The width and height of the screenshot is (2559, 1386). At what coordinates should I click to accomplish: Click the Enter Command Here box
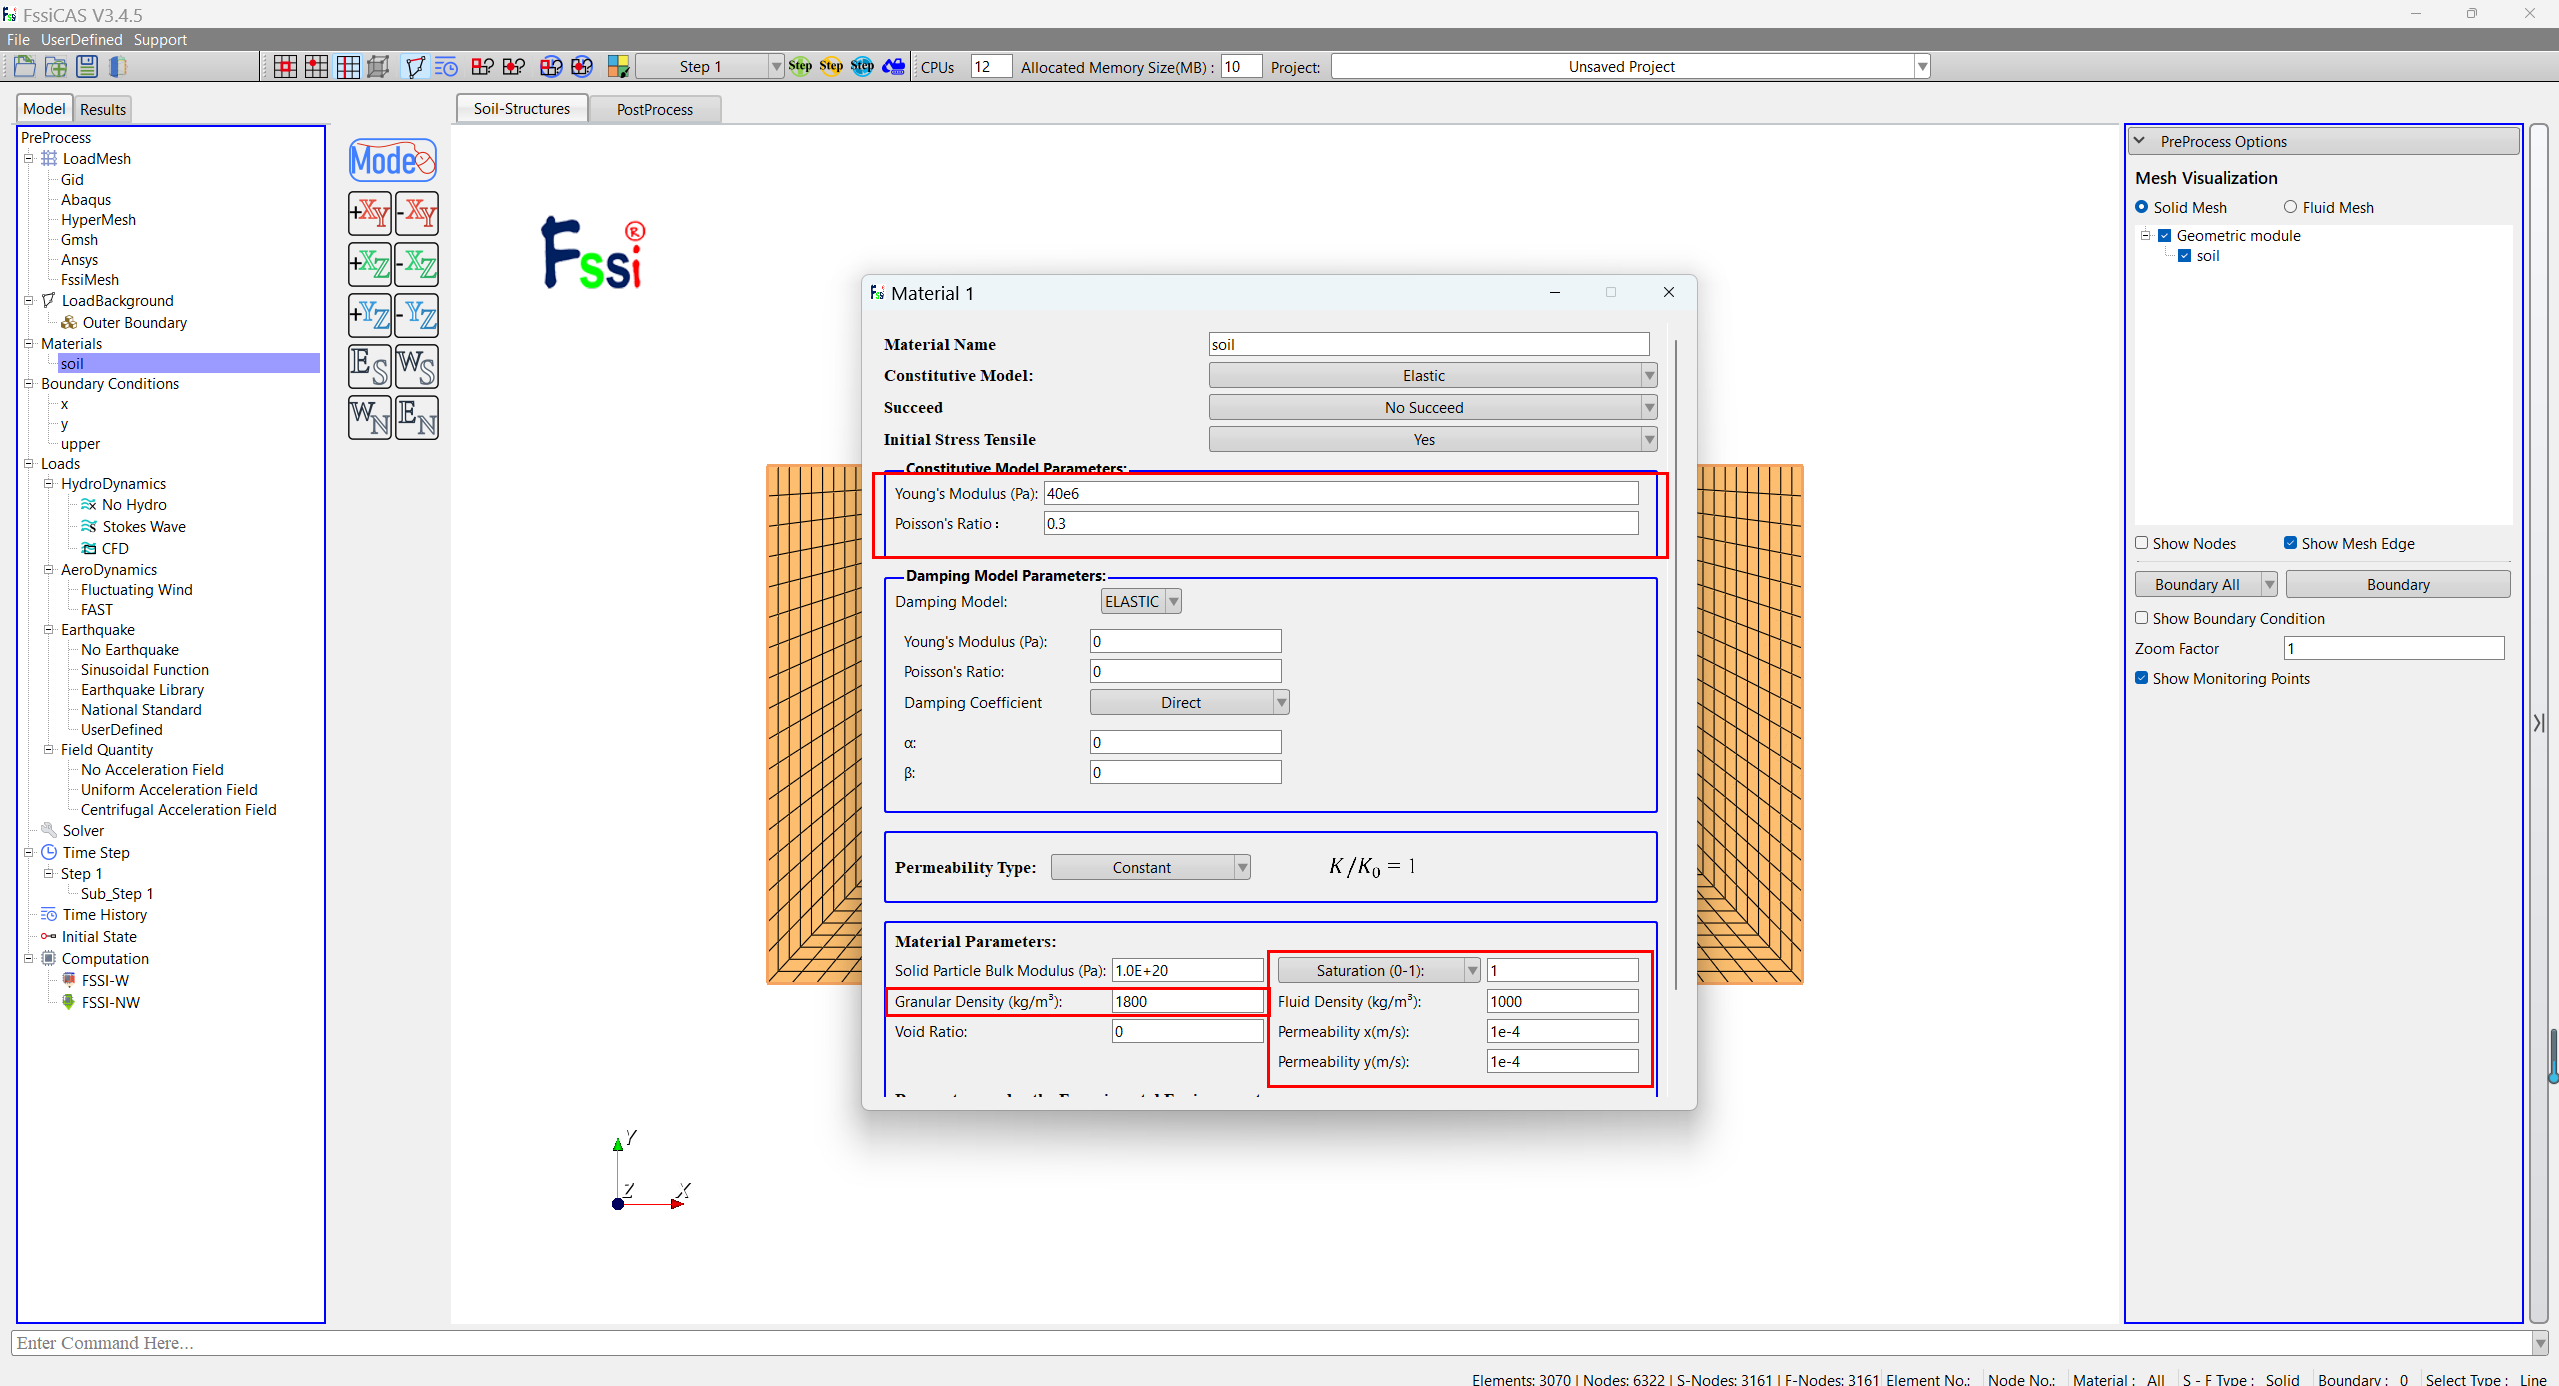tap(1272, 1343)
